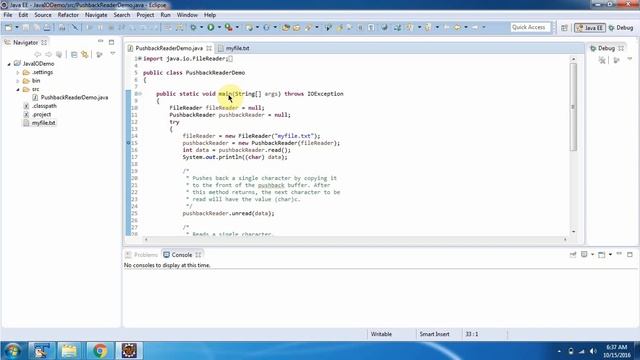Image resolution: width=640 pixels, height=360 pixels.
Task: Expand the .settings folder
Action: 18,72
